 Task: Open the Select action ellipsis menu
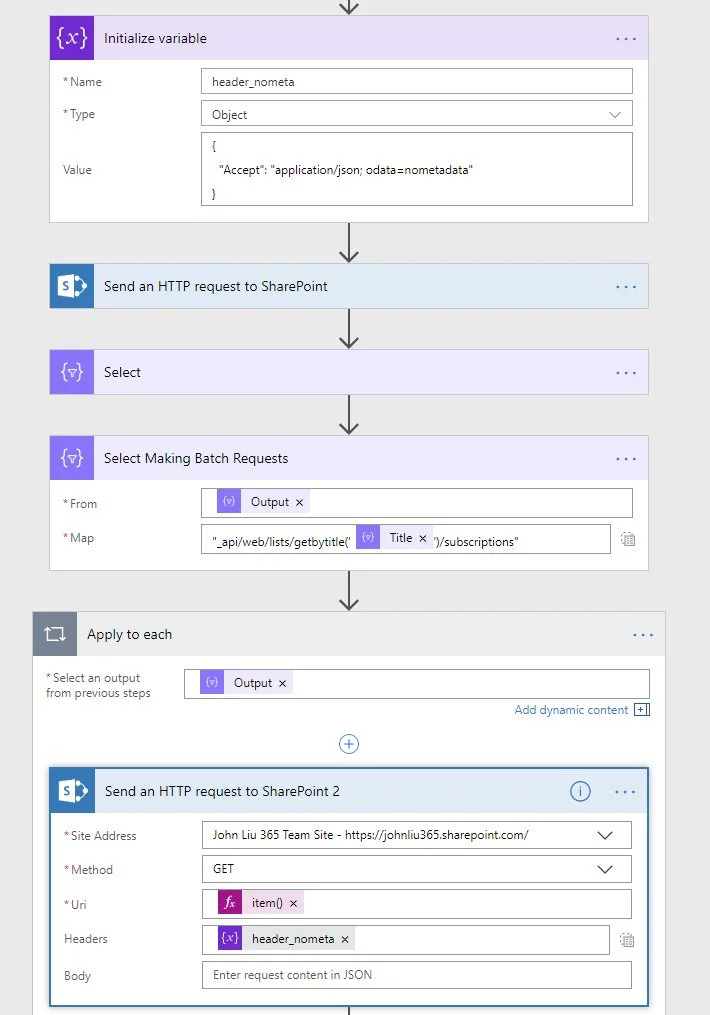pyautogui.click(x=626, y=372)
